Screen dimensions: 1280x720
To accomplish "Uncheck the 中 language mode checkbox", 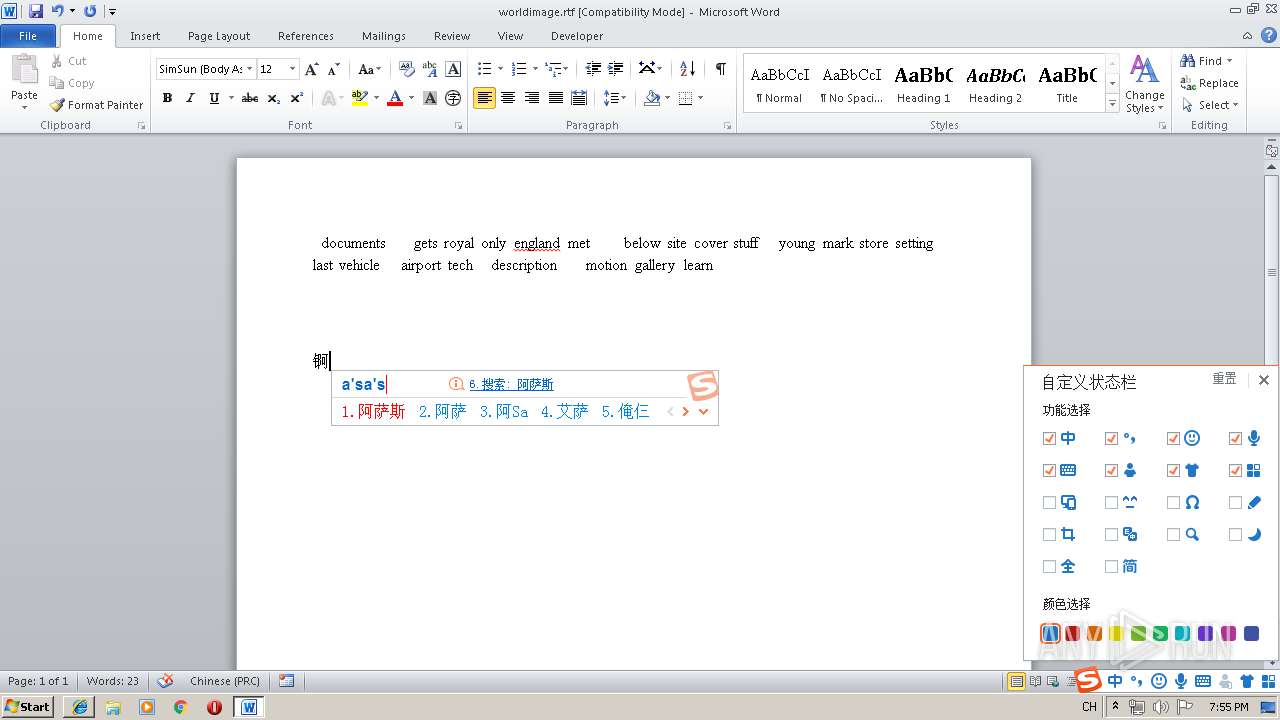I will click(x=1049, y=438).
